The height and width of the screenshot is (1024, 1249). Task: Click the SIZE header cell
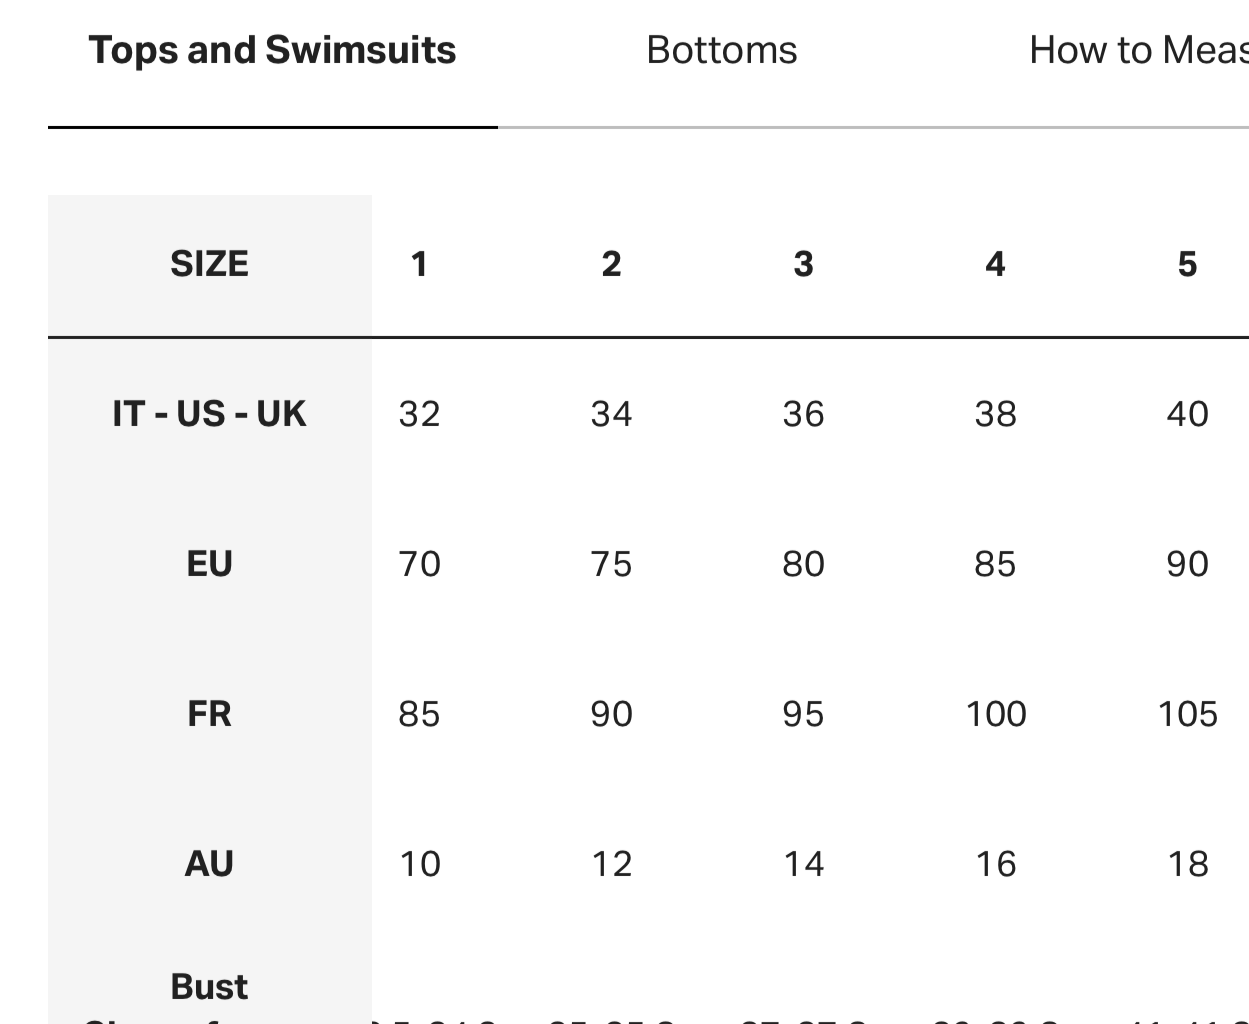209,264
